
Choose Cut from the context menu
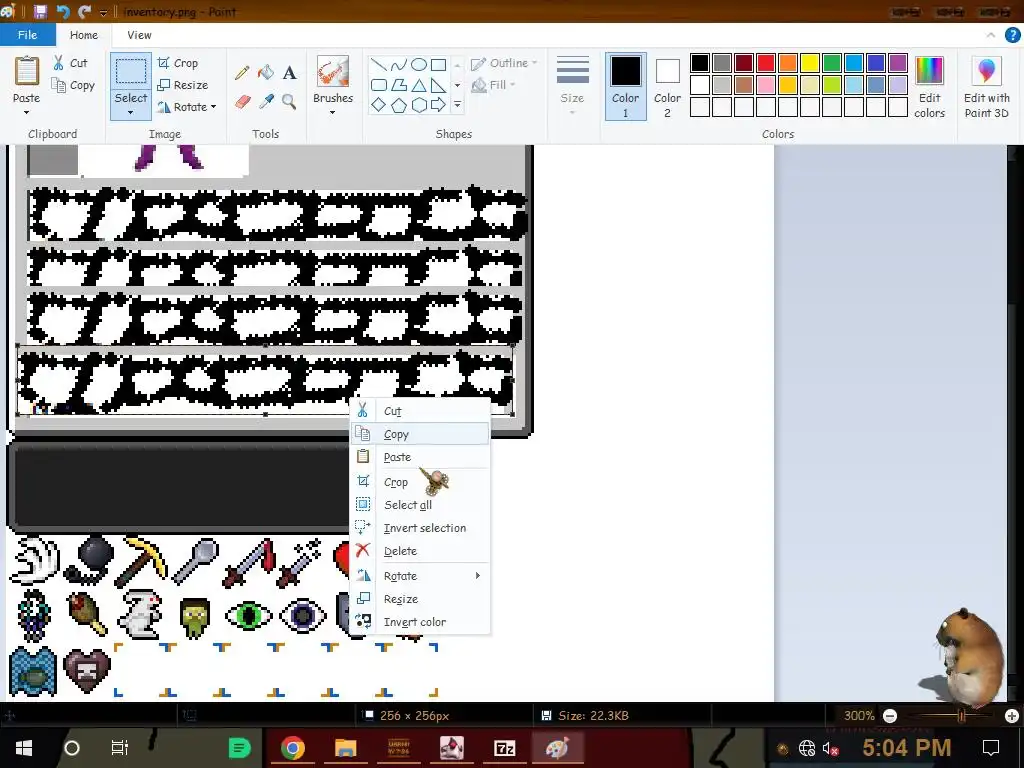(420, 411)
